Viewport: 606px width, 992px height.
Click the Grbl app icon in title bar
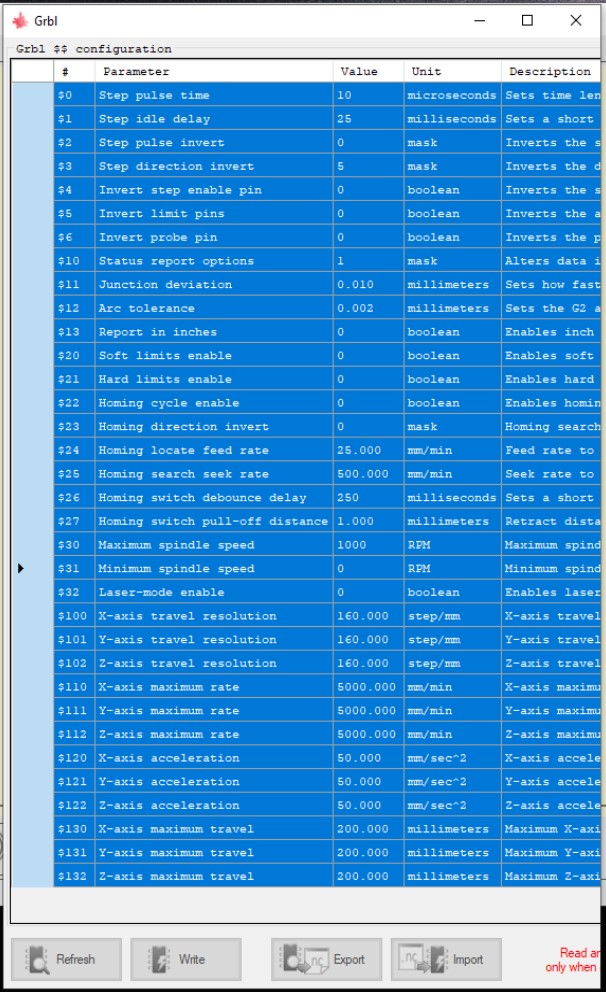coord(20,21)
